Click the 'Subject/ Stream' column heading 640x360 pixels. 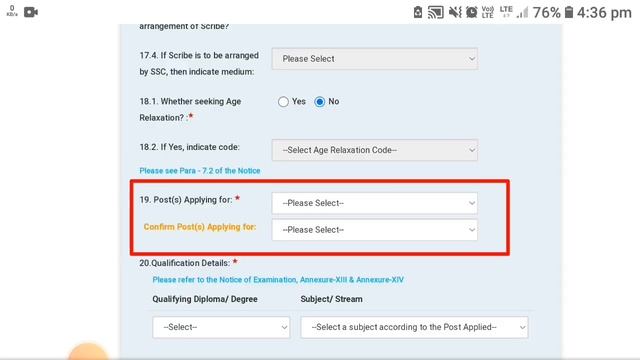tap(331, 299)
